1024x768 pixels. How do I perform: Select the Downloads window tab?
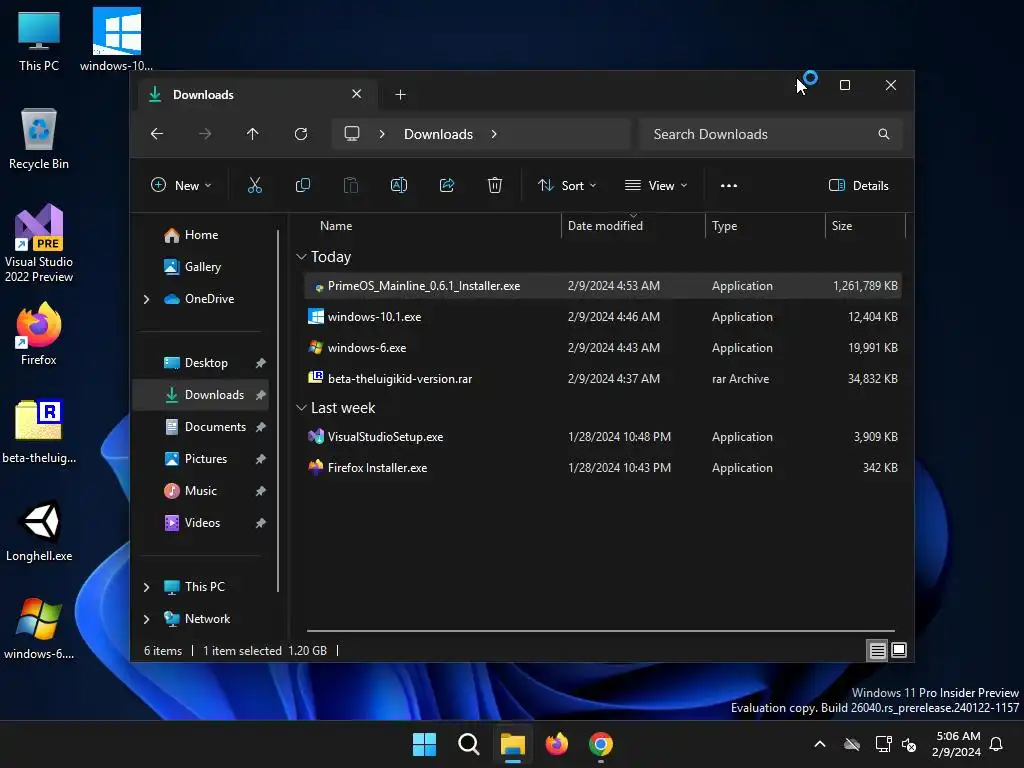(x=257, y=95)
